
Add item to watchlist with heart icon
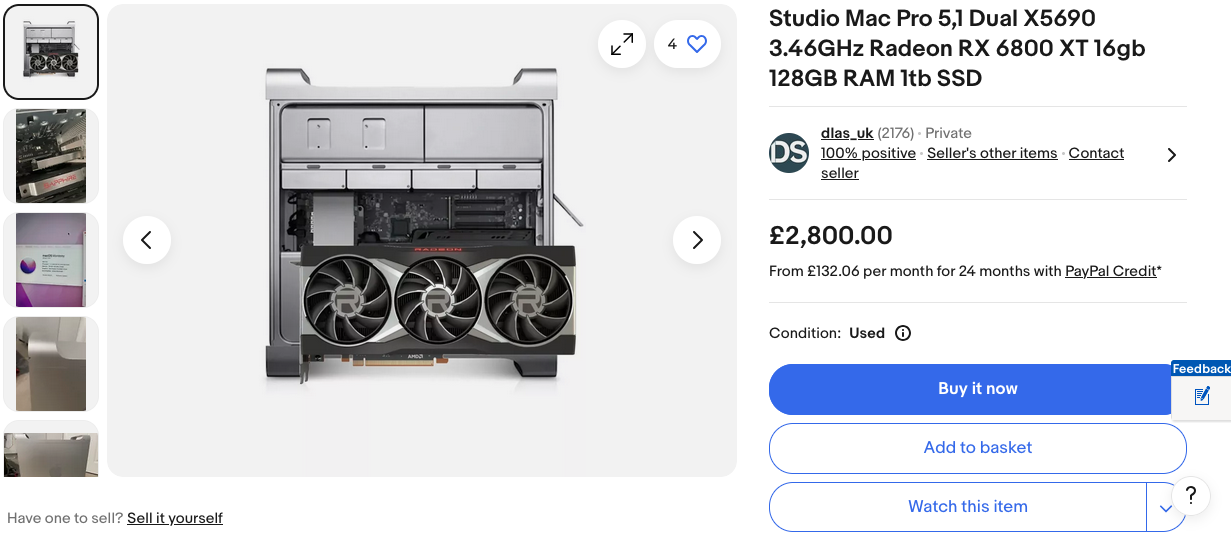click(697, 44)
